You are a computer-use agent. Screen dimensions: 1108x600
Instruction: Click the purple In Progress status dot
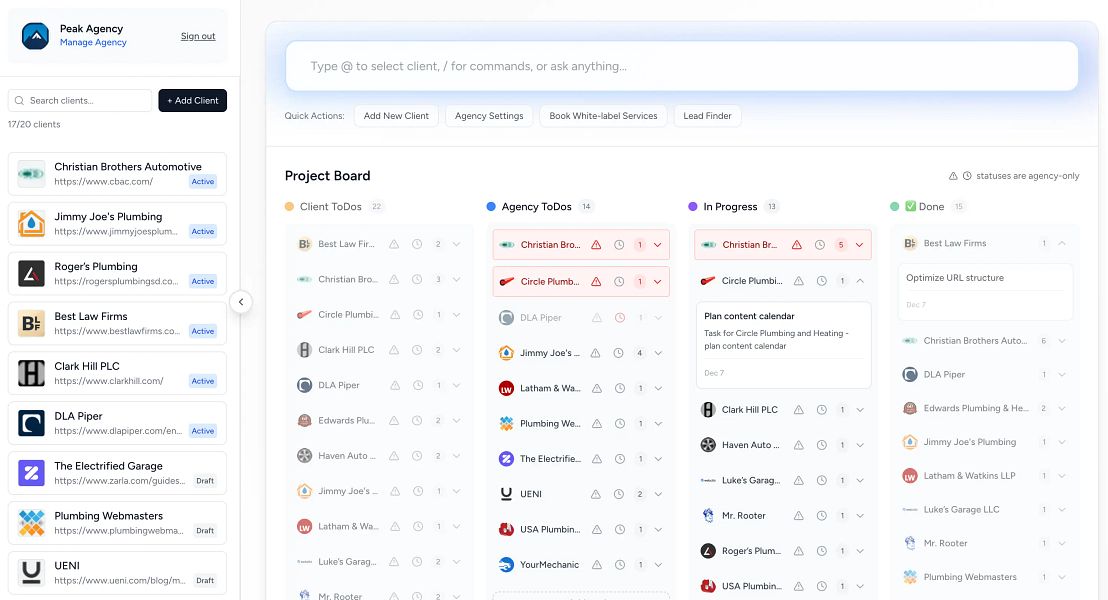coord(692,206)
